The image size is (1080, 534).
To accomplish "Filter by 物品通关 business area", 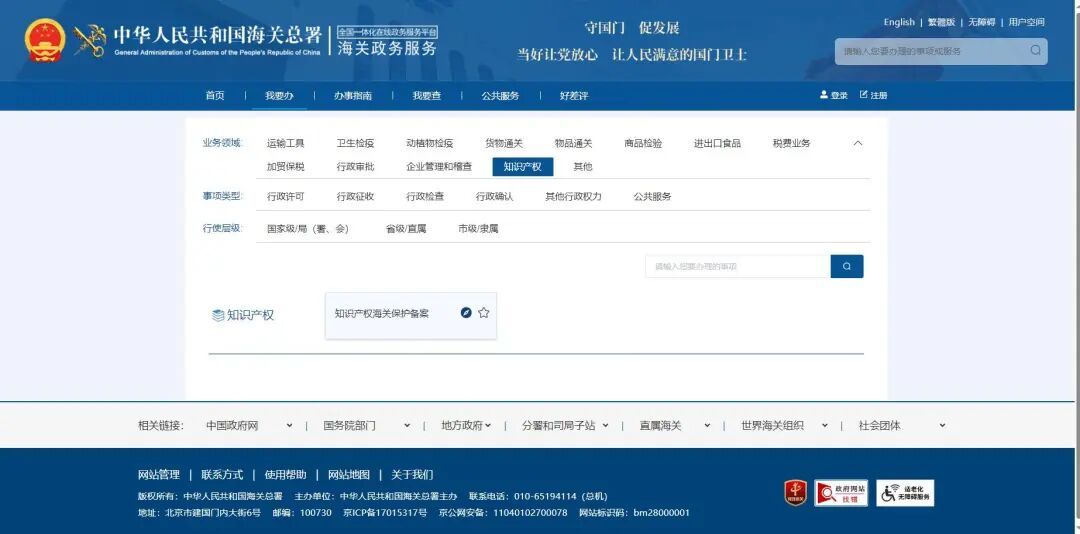I will pos(574,143).
